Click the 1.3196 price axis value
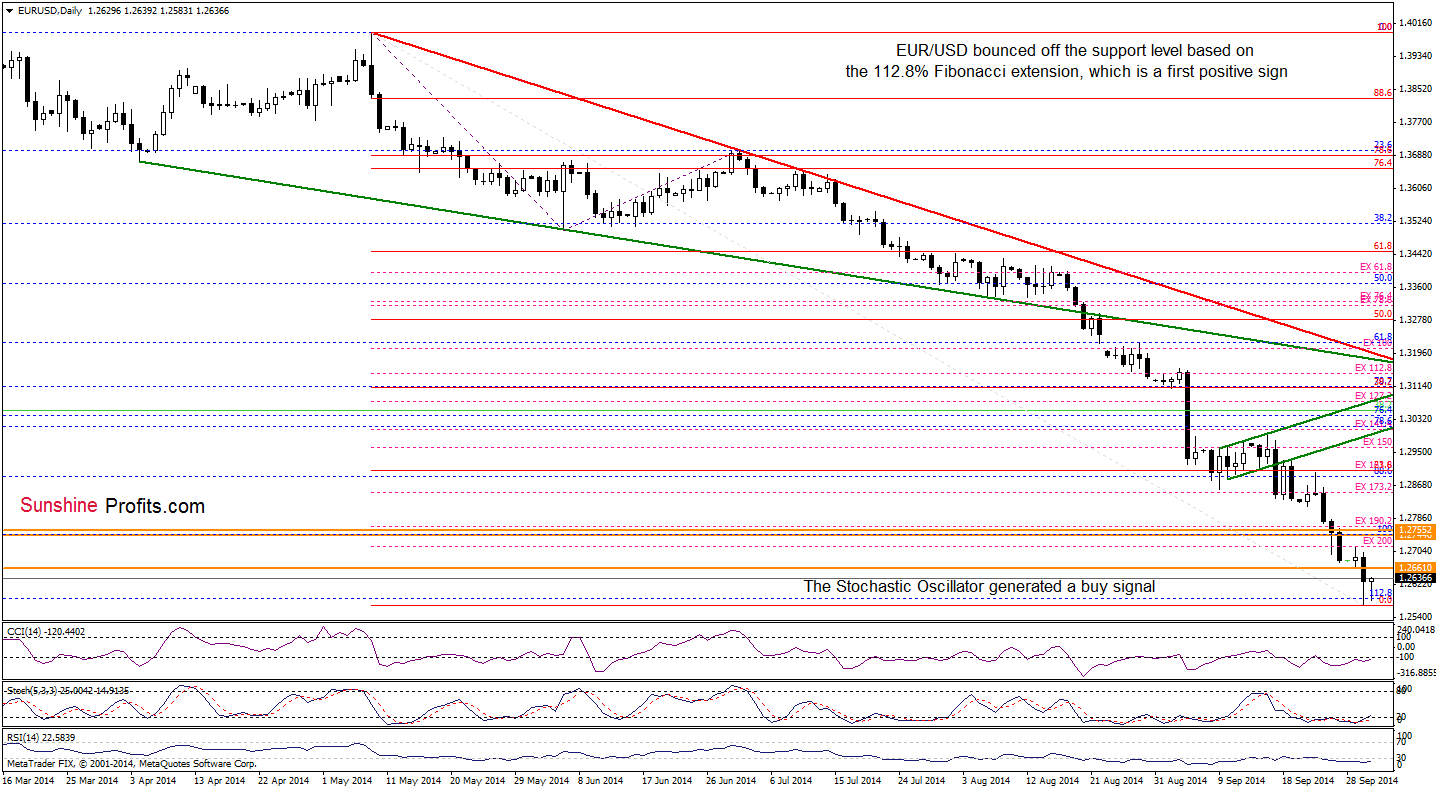1436x789 pixels. 1415,353
